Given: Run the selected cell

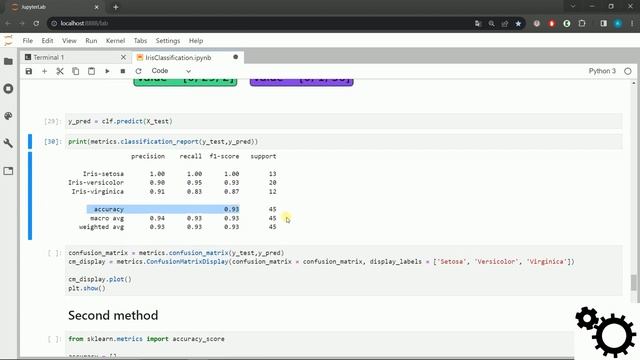Looking at the screenshot, I should tap(107, 71).
